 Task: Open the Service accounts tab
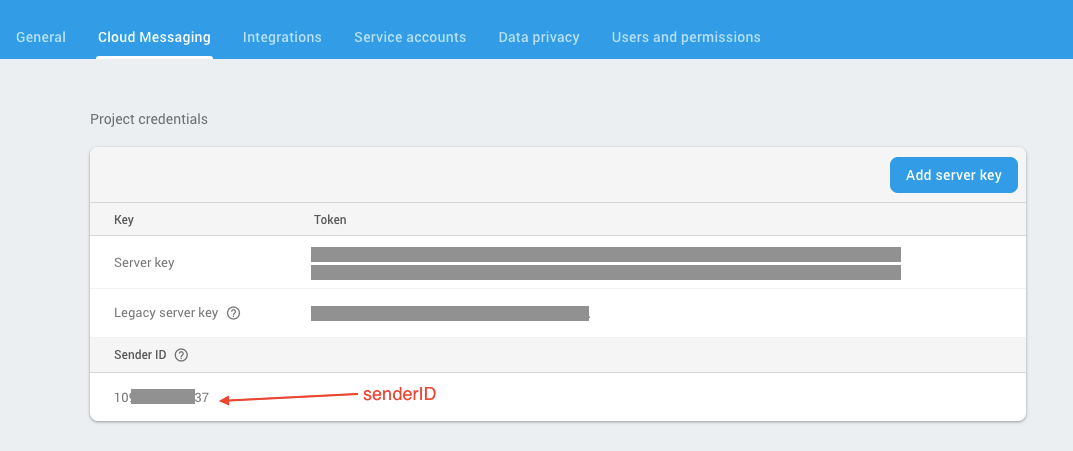coord(410,37)
